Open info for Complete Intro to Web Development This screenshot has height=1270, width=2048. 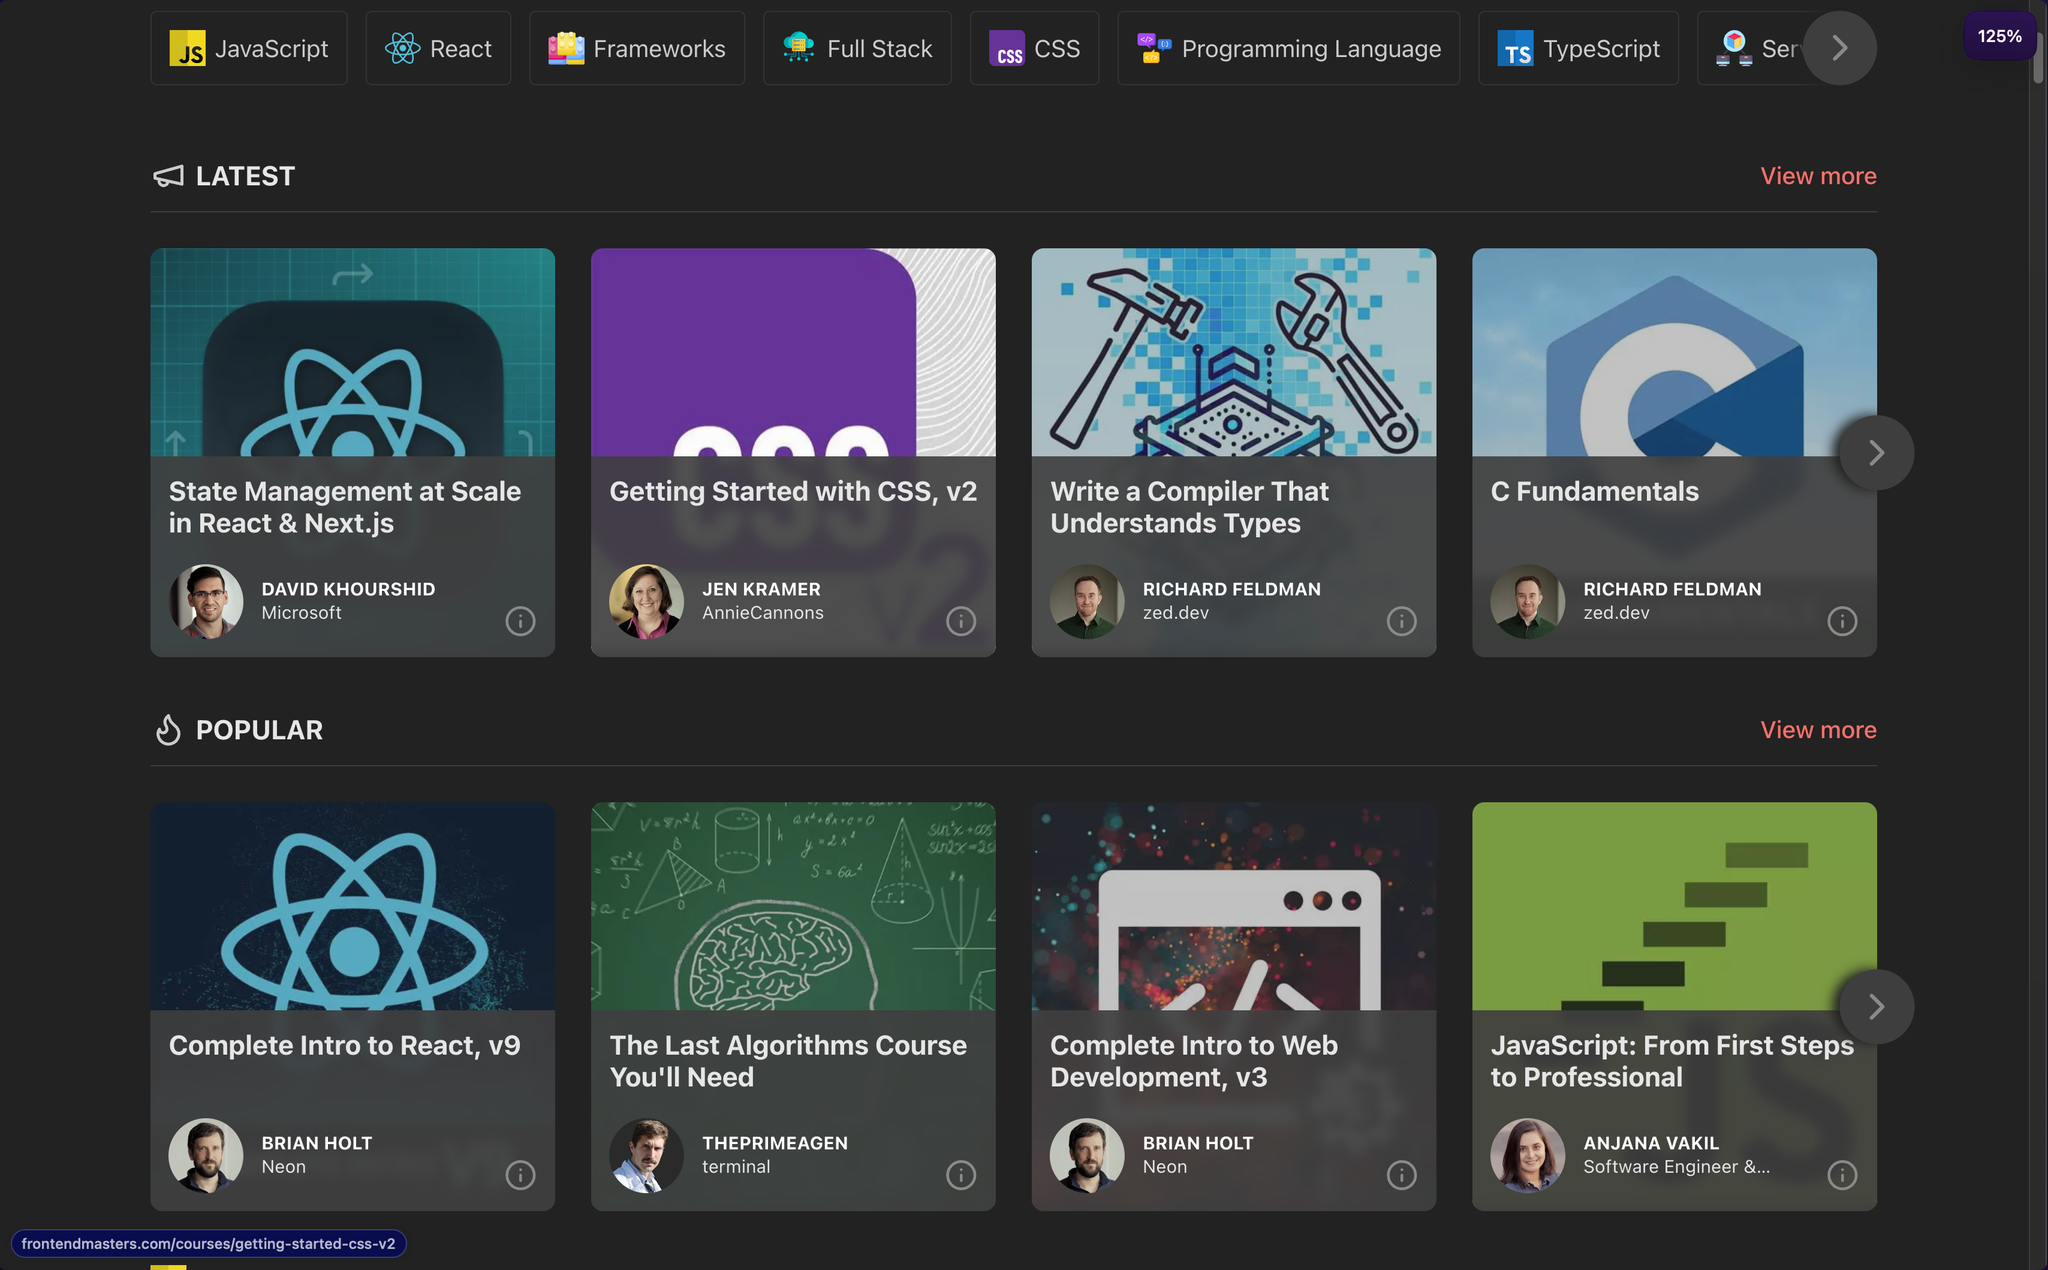pos(1402,1175)
